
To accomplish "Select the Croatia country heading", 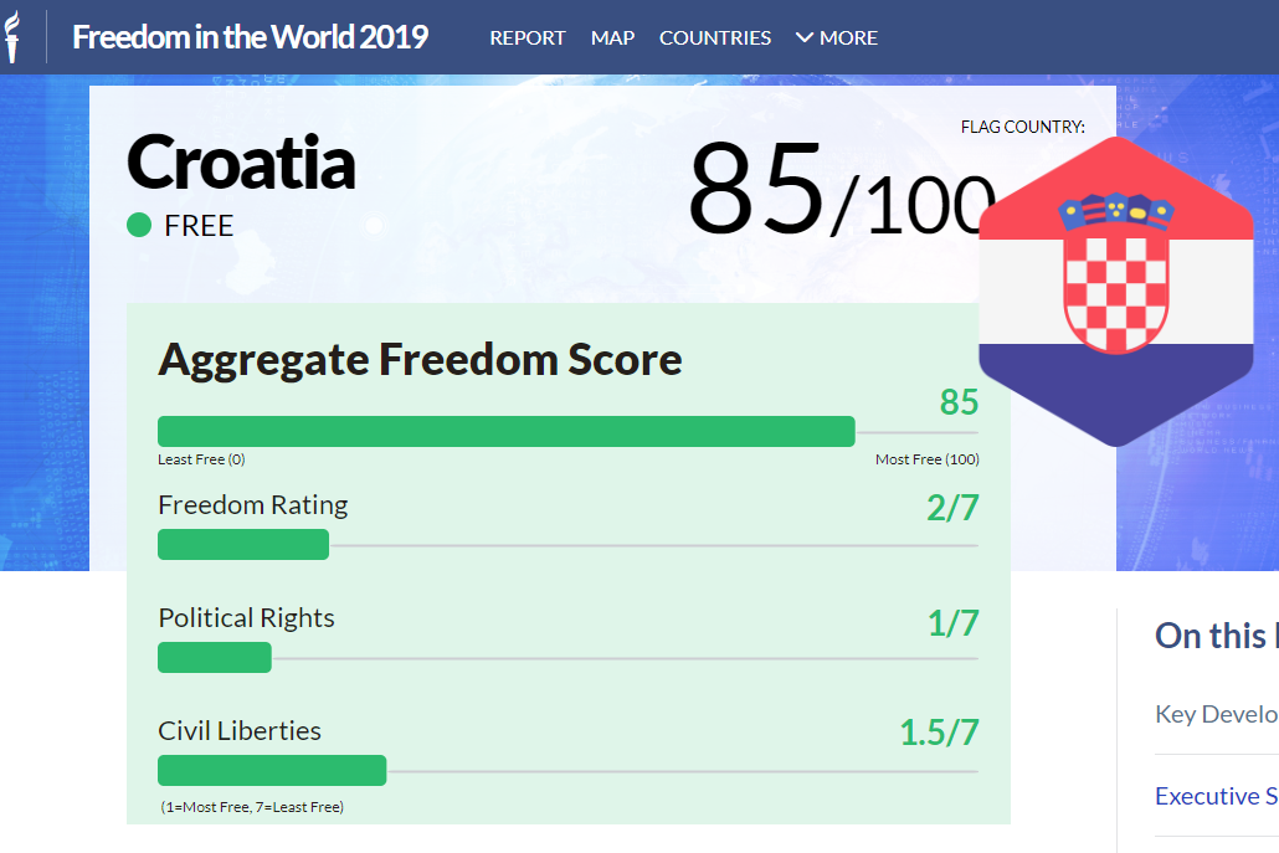I will click(x=241, y=162).
